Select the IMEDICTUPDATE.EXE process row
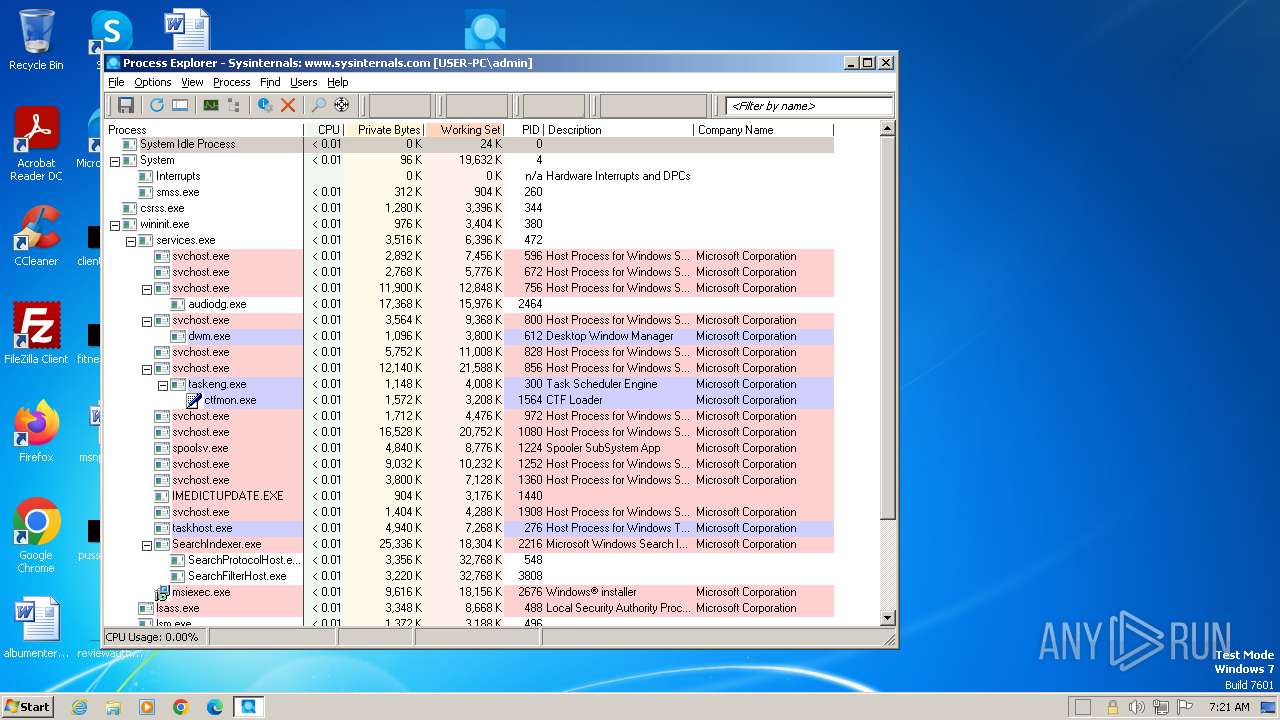This screenshot has width=1280, height=720. tap(469, 496)
